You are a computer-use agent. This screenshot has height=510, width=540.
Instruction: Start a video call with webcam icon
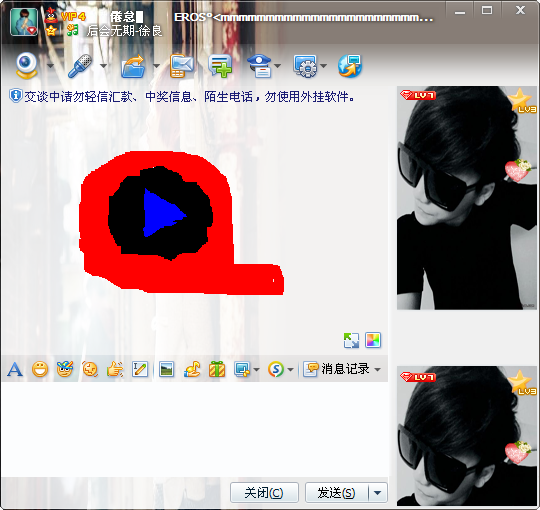coord(27,65)
